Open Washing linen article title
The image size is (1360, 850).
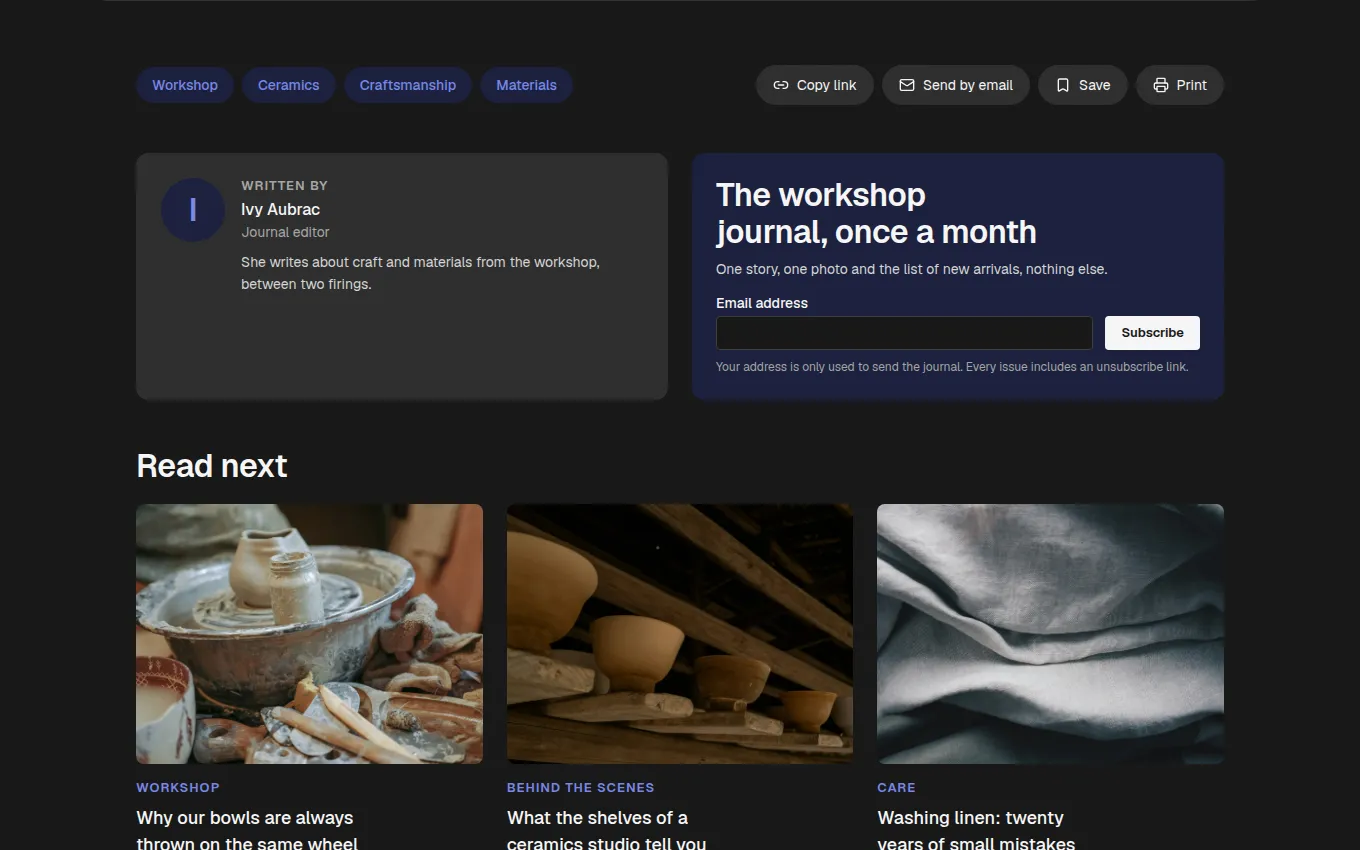click(x=976, y=830)
